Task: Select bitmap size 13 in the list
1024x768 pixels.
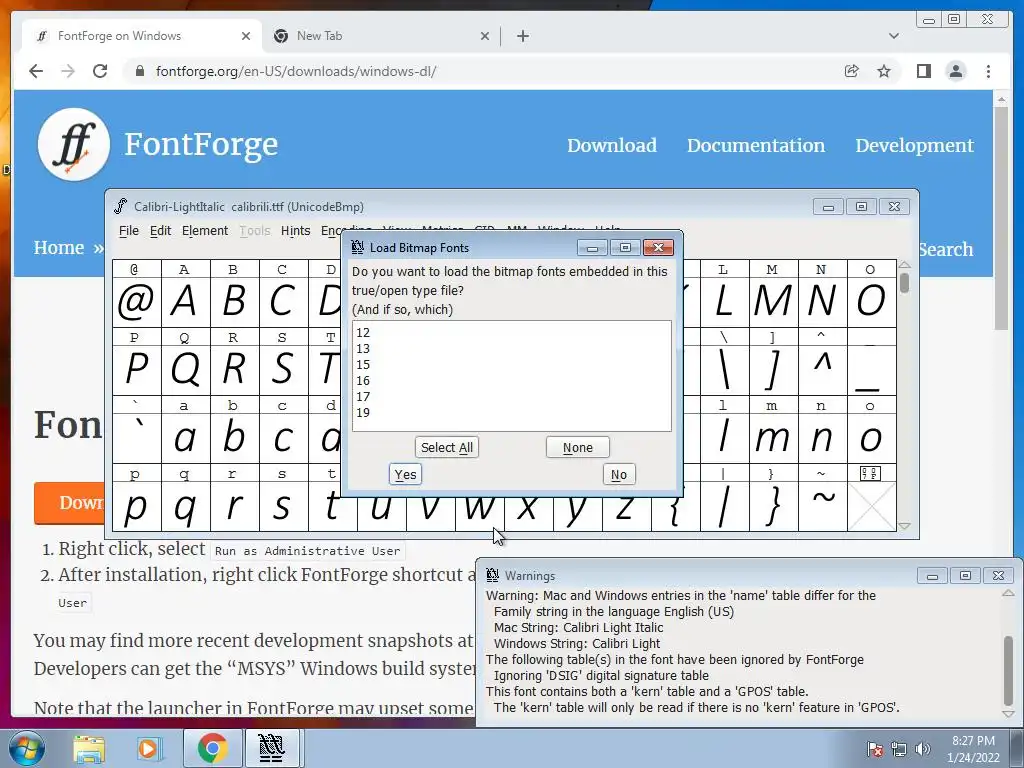Action: (511, 349)
